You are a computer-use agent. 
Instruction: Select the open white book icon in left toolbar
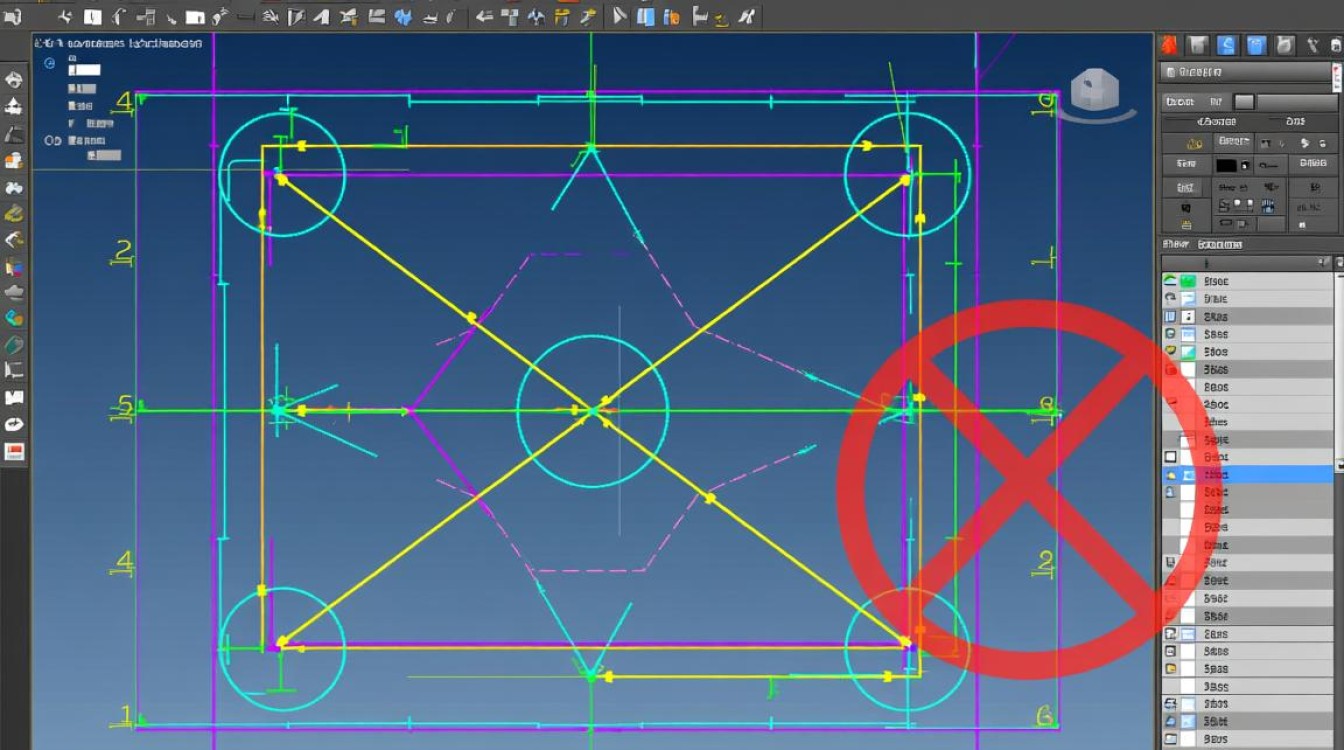pyautogui.click(x=14, y=397)
